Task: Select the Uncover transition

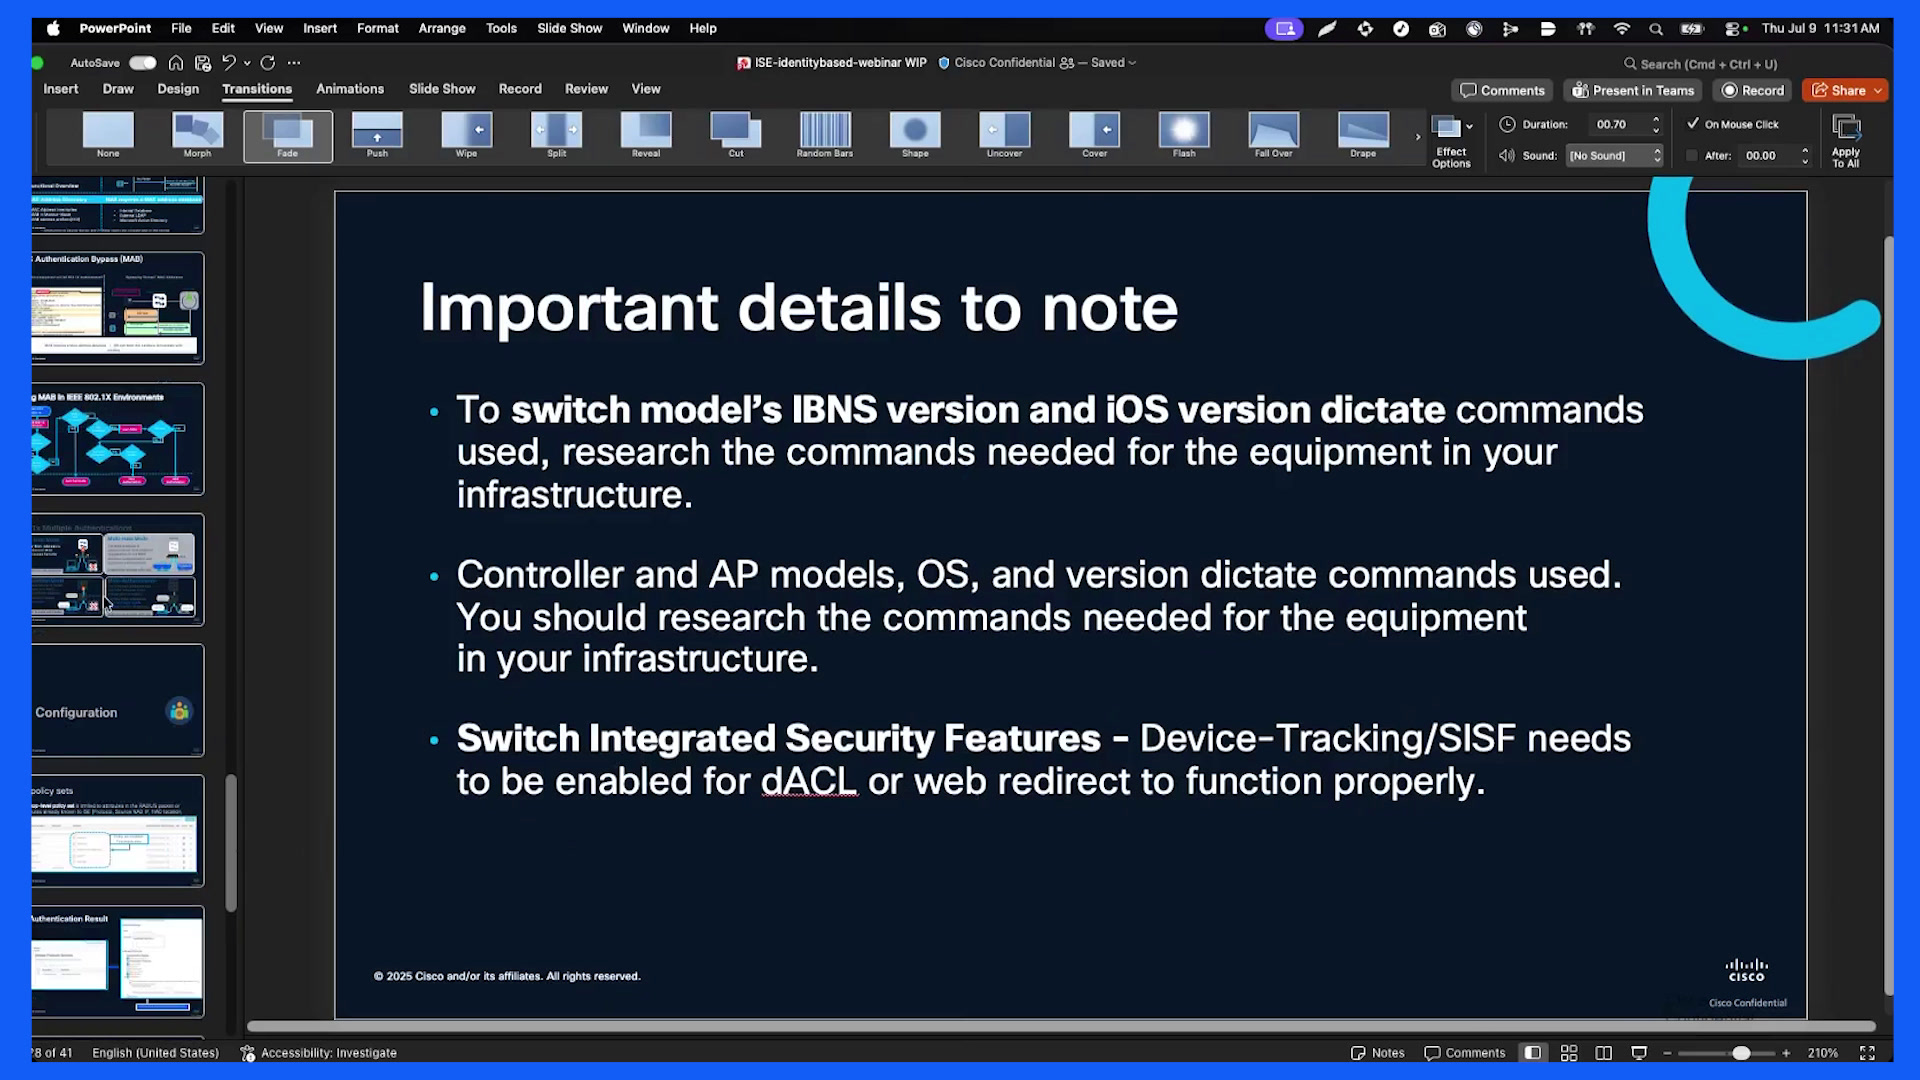Action: (x=1004, y=135)
